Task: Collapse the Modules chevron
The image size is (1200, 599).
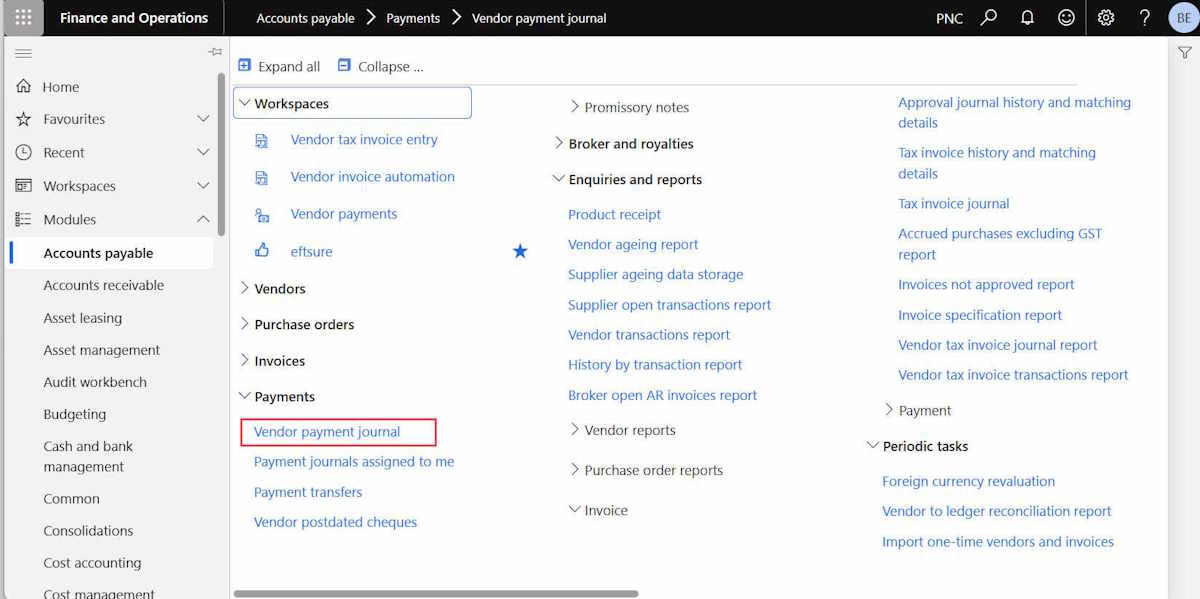Action: [203, 219]
